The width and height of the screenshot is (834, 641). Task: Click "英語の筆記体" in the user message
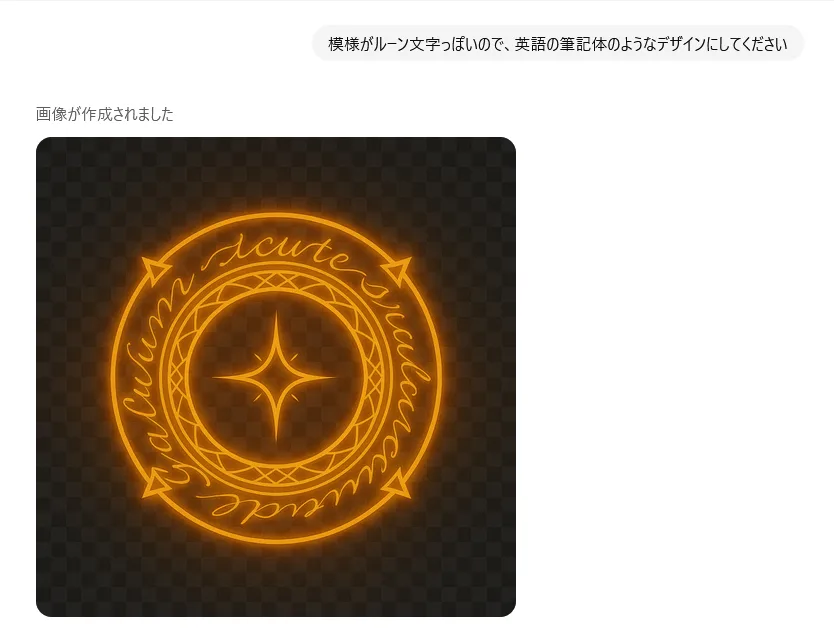(561, 44)
